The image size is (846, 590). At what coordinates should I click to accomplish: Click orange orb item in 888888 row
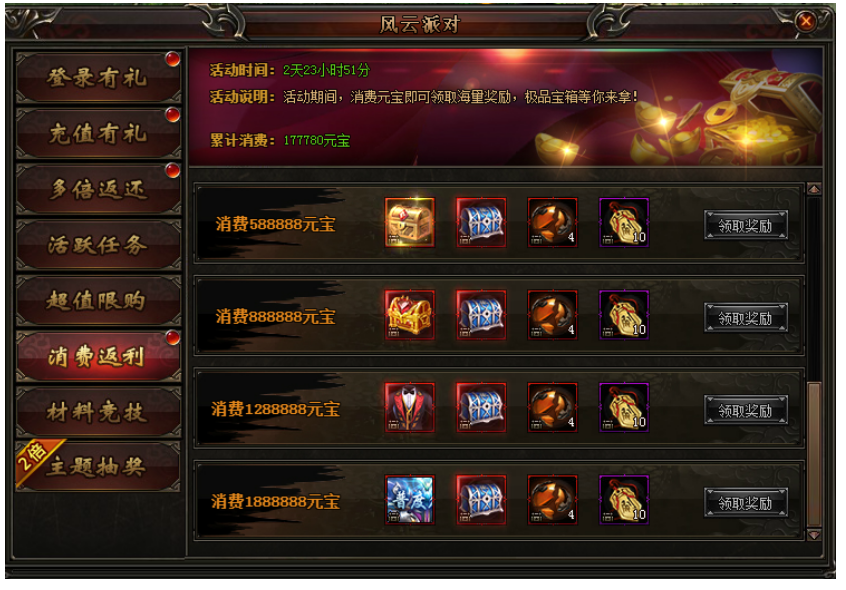[552, 315]
